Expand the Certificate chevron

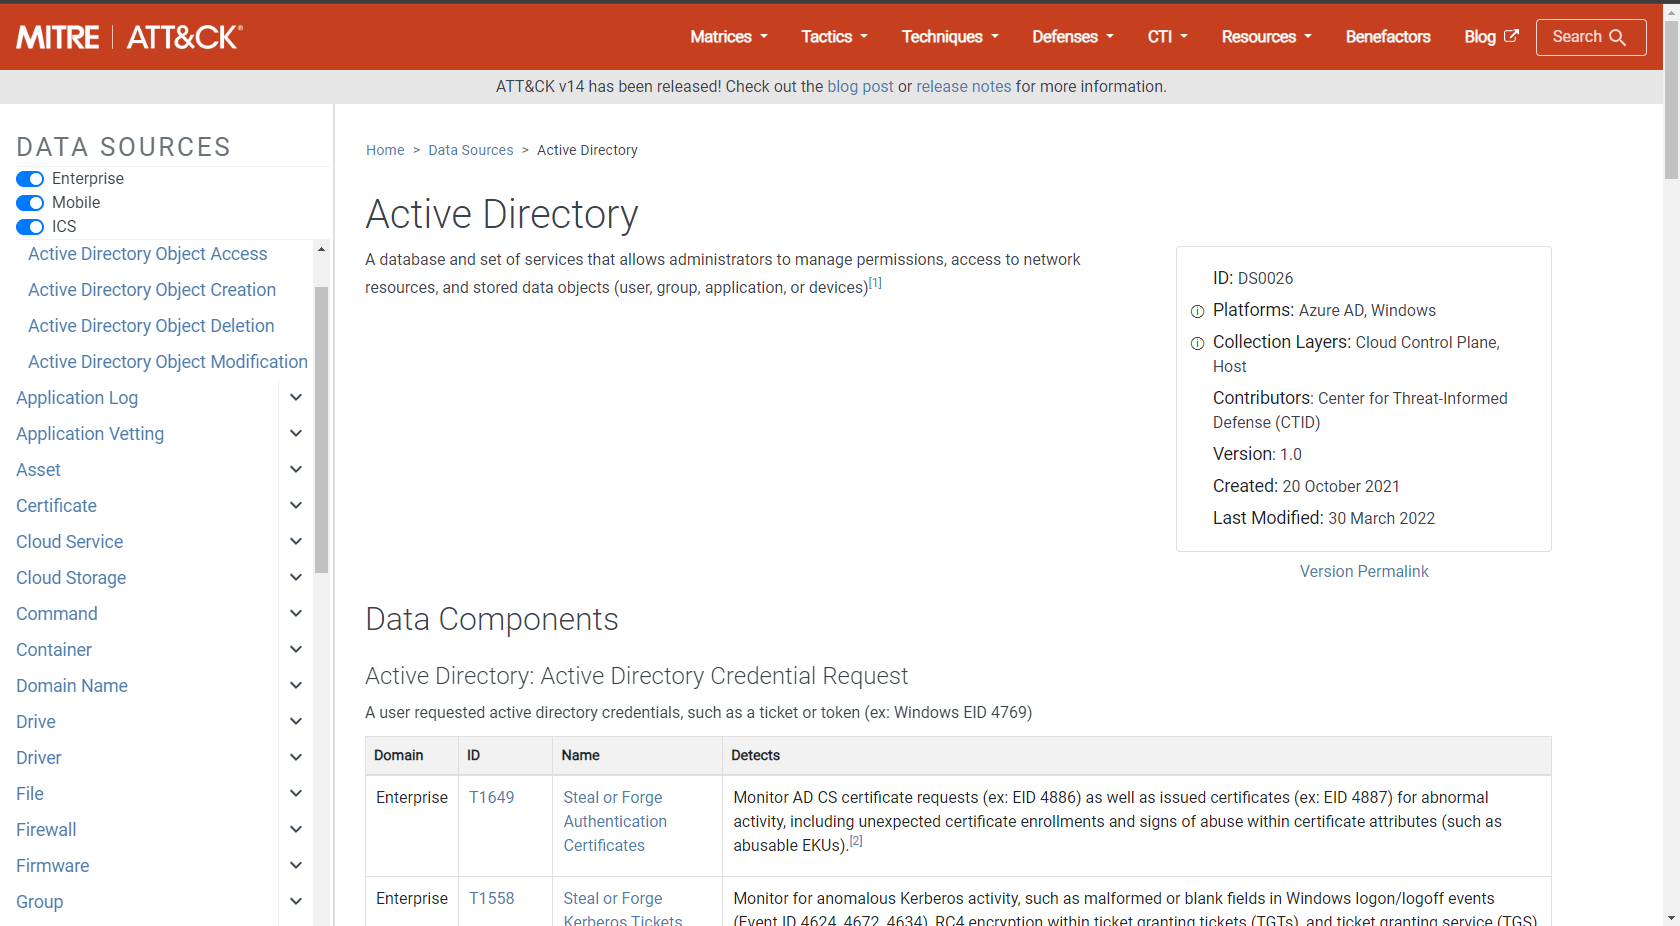coord(296,505)
